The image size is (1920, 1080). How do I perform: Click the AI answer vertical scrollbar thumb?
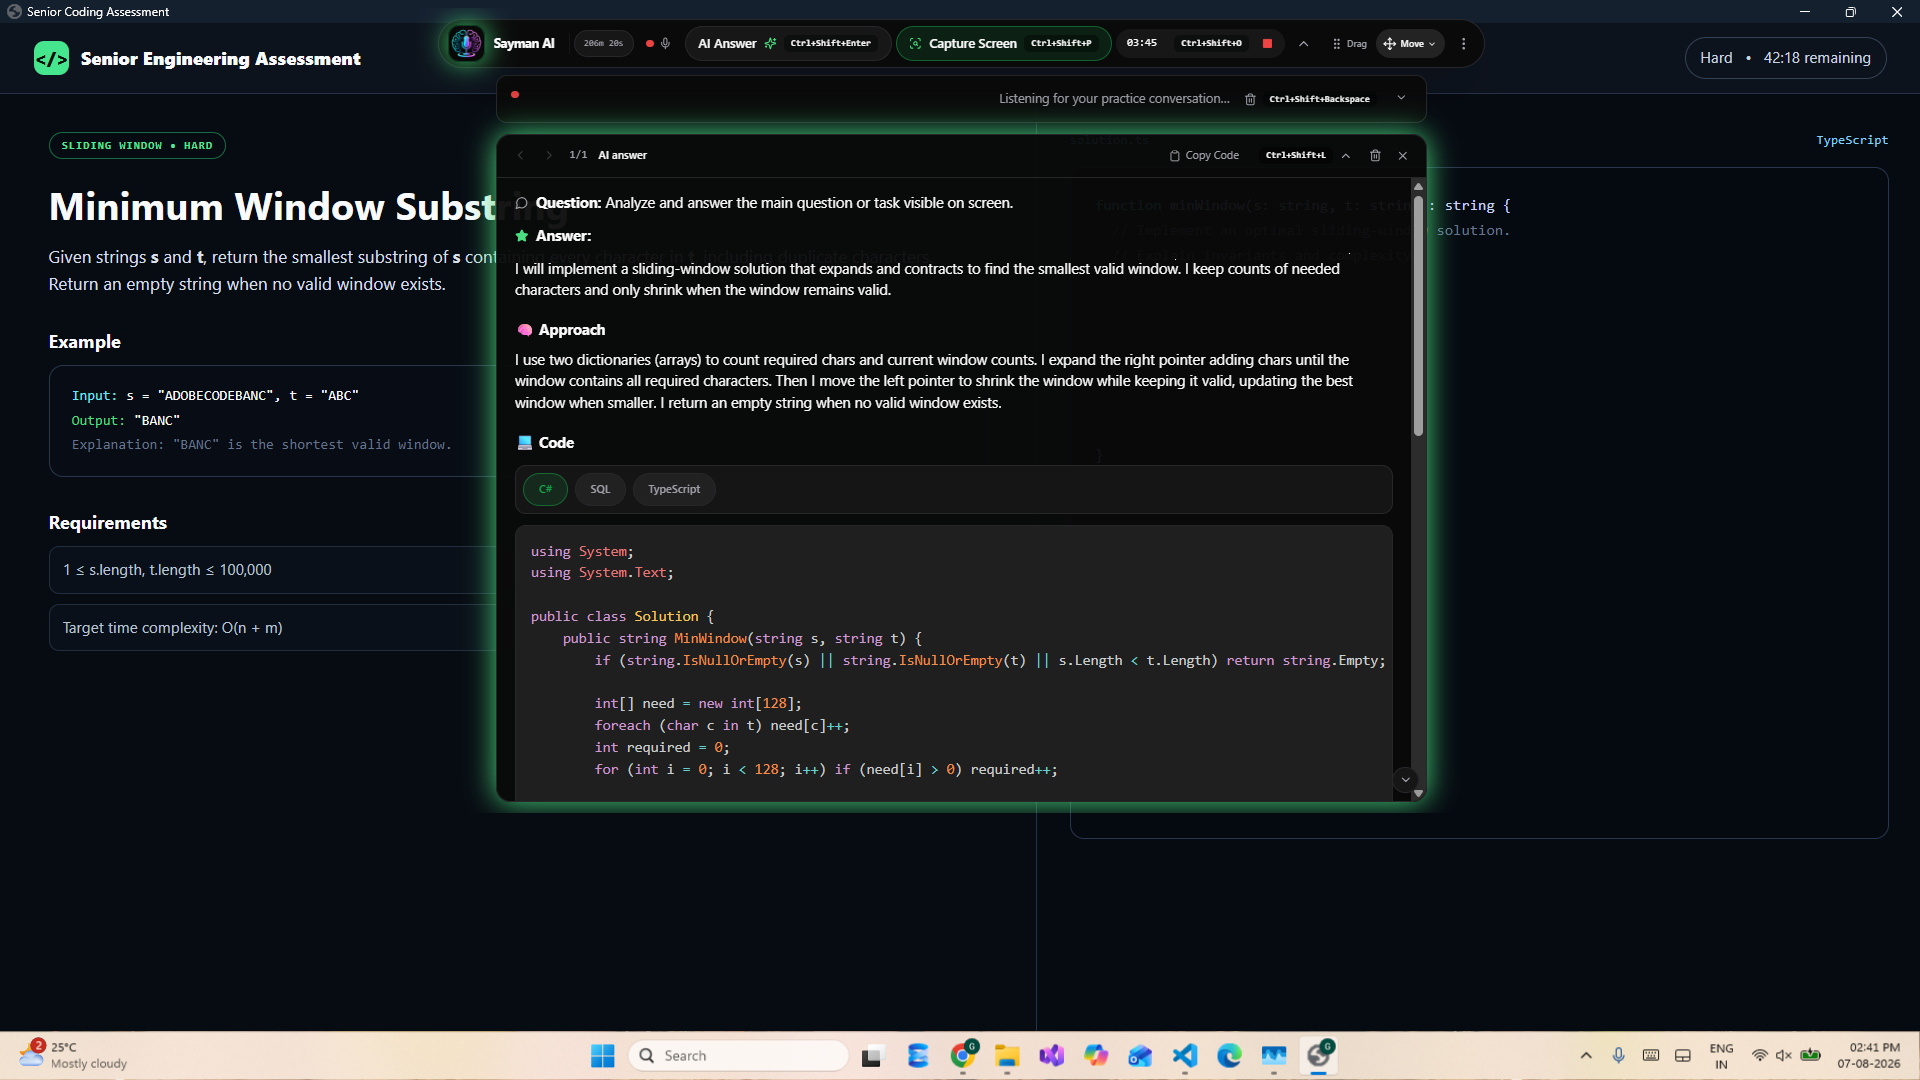[1418, 315]
